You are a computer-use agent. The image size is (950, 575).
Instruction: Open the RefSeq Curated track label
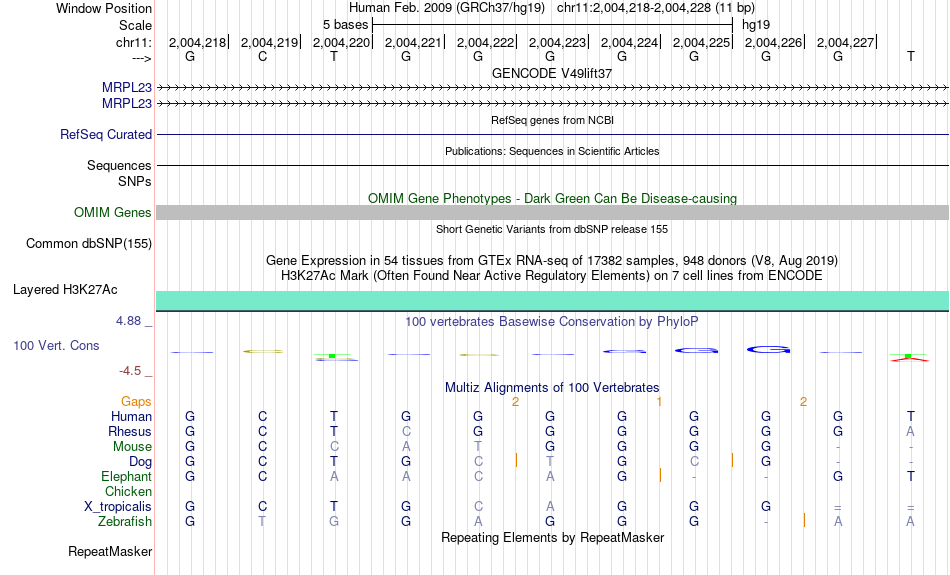click(106, 135)
